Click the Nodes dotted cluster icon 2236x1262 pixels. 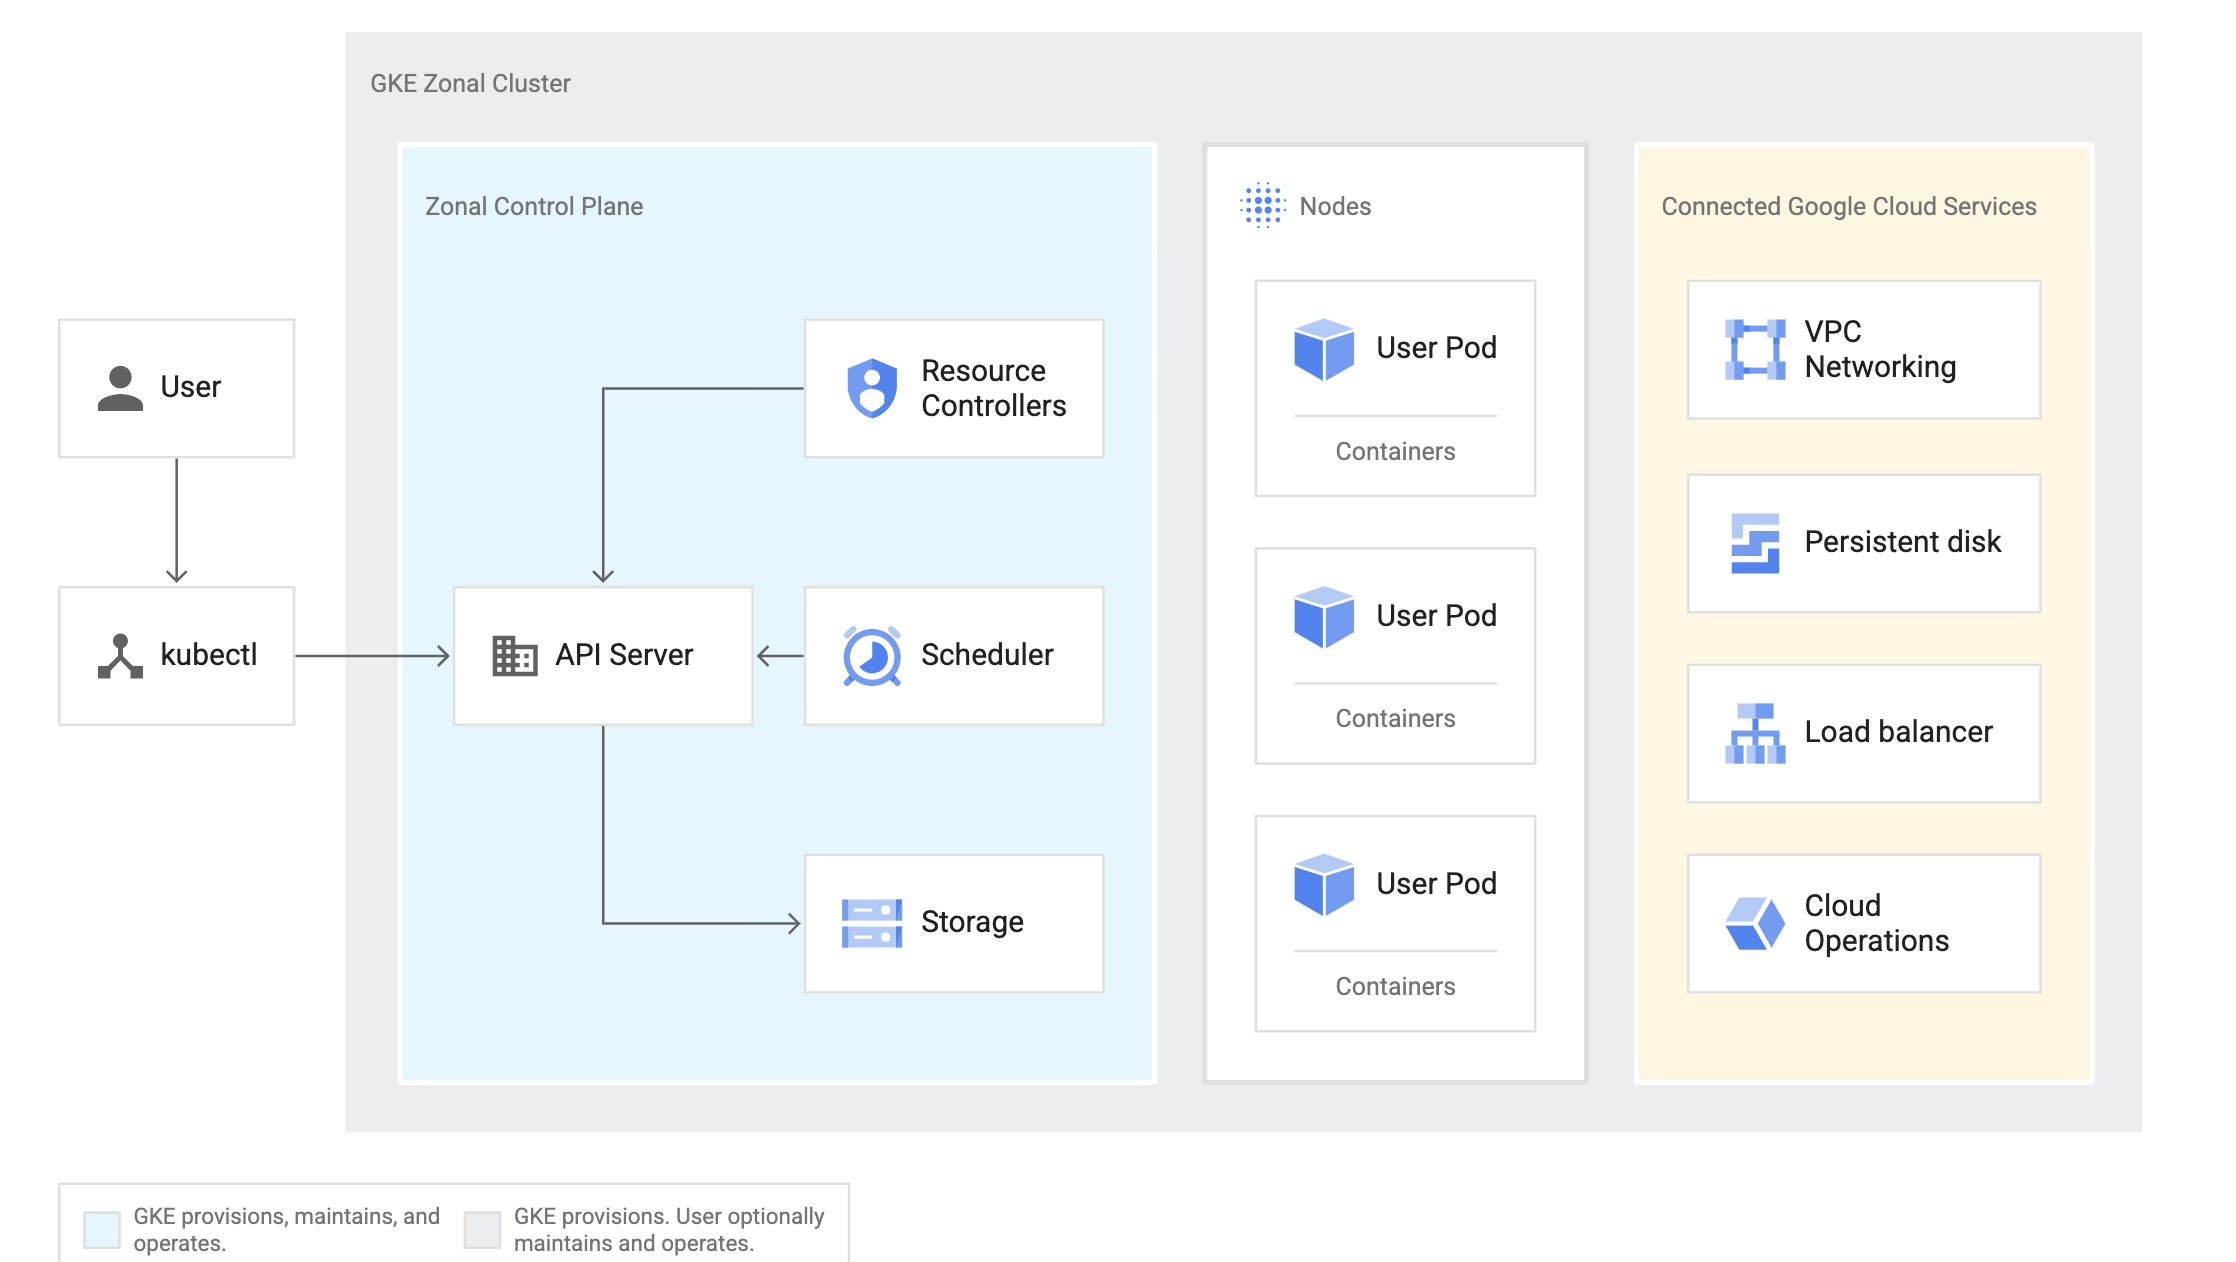(x=1263, y=205)
